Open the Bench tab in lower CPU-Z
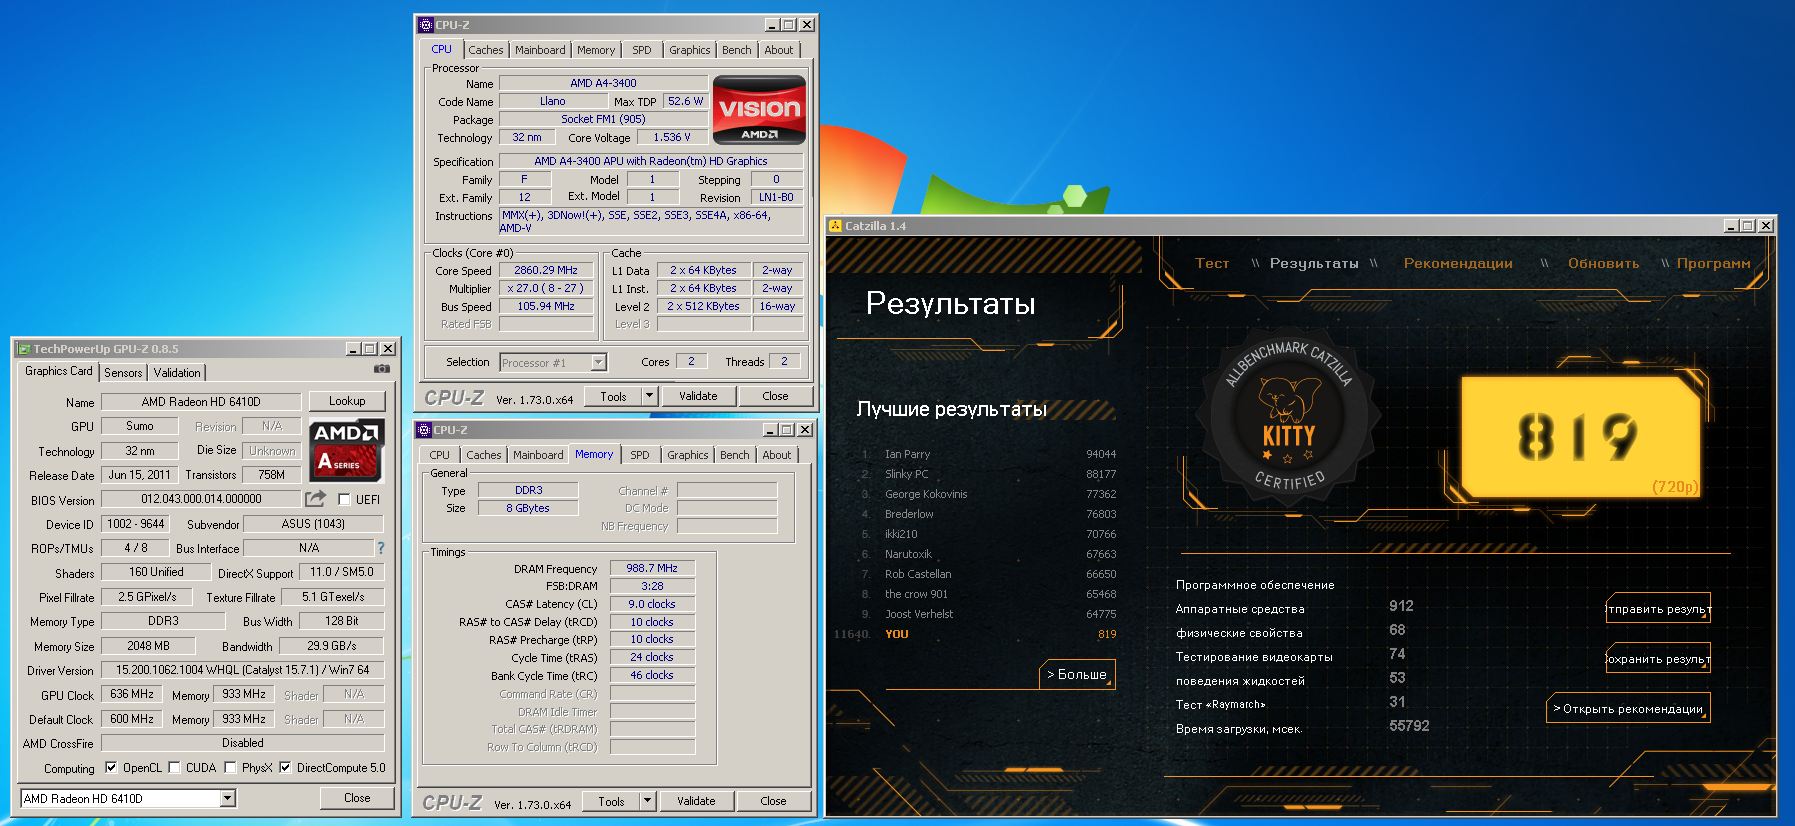The height and width of the screenshot is (826, 1795). click(735, 455)
